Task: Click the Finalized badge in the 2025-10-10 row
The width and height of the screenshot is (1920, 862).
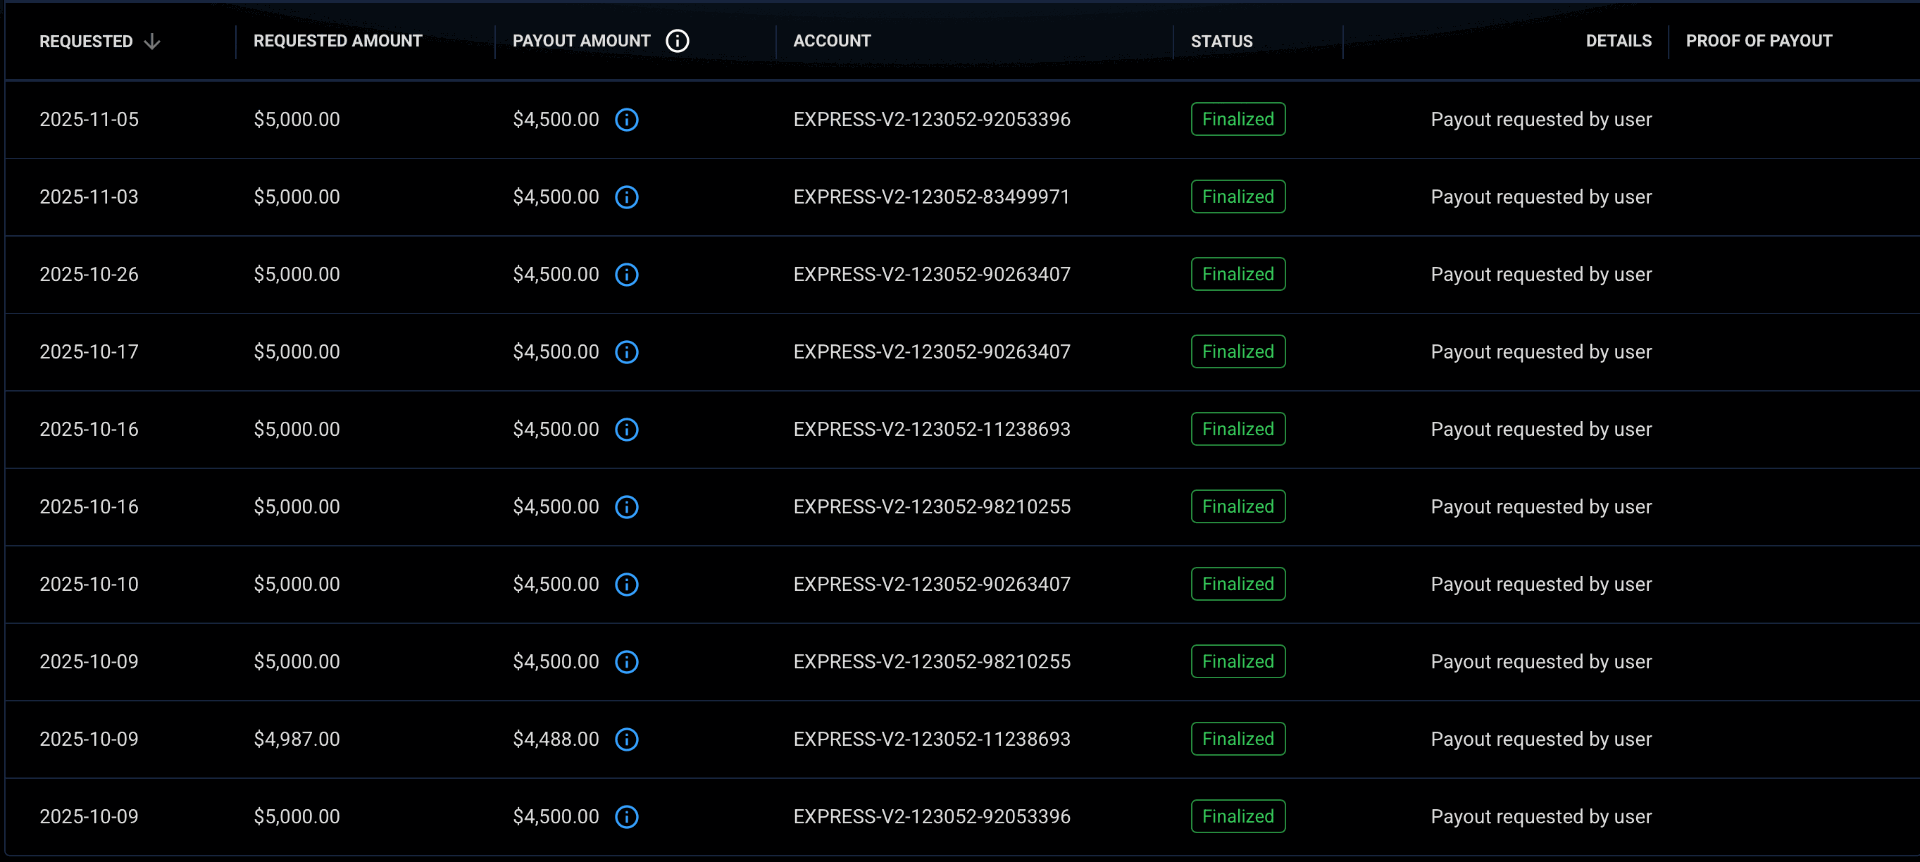Action: (1238, 584)
